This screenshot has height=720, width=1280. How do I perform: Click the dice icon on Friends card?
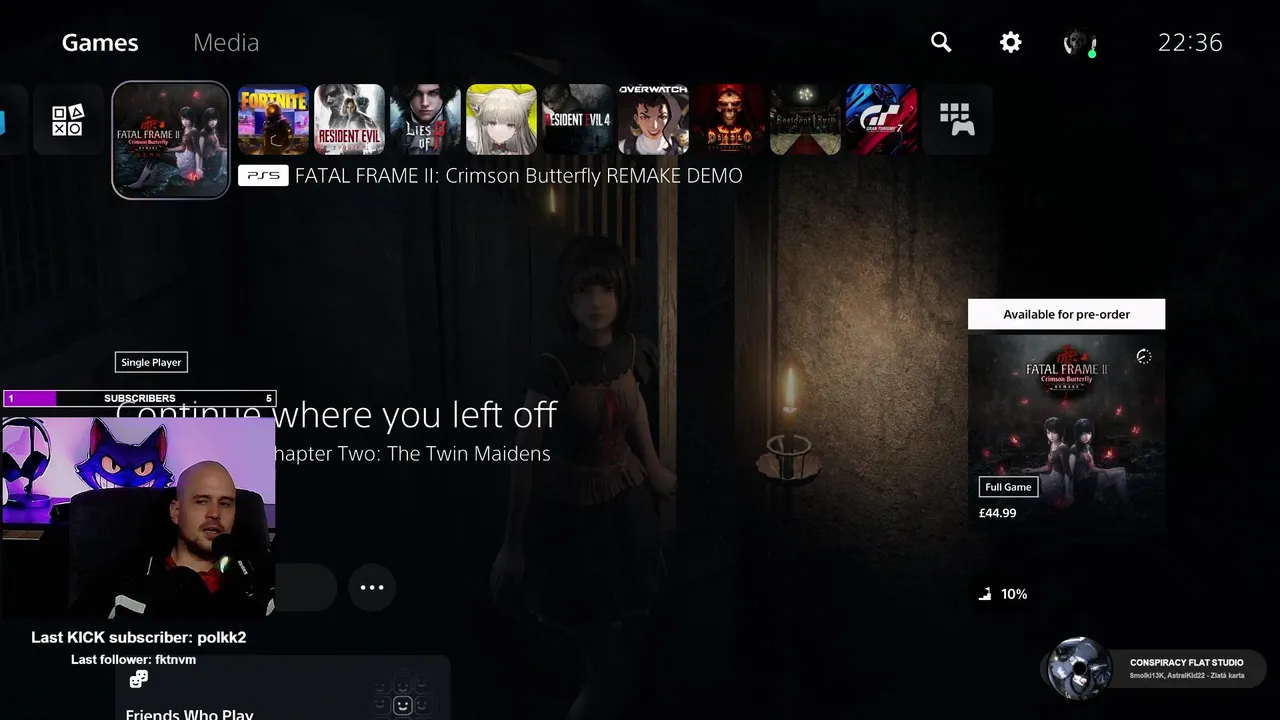tap(139, 680)
